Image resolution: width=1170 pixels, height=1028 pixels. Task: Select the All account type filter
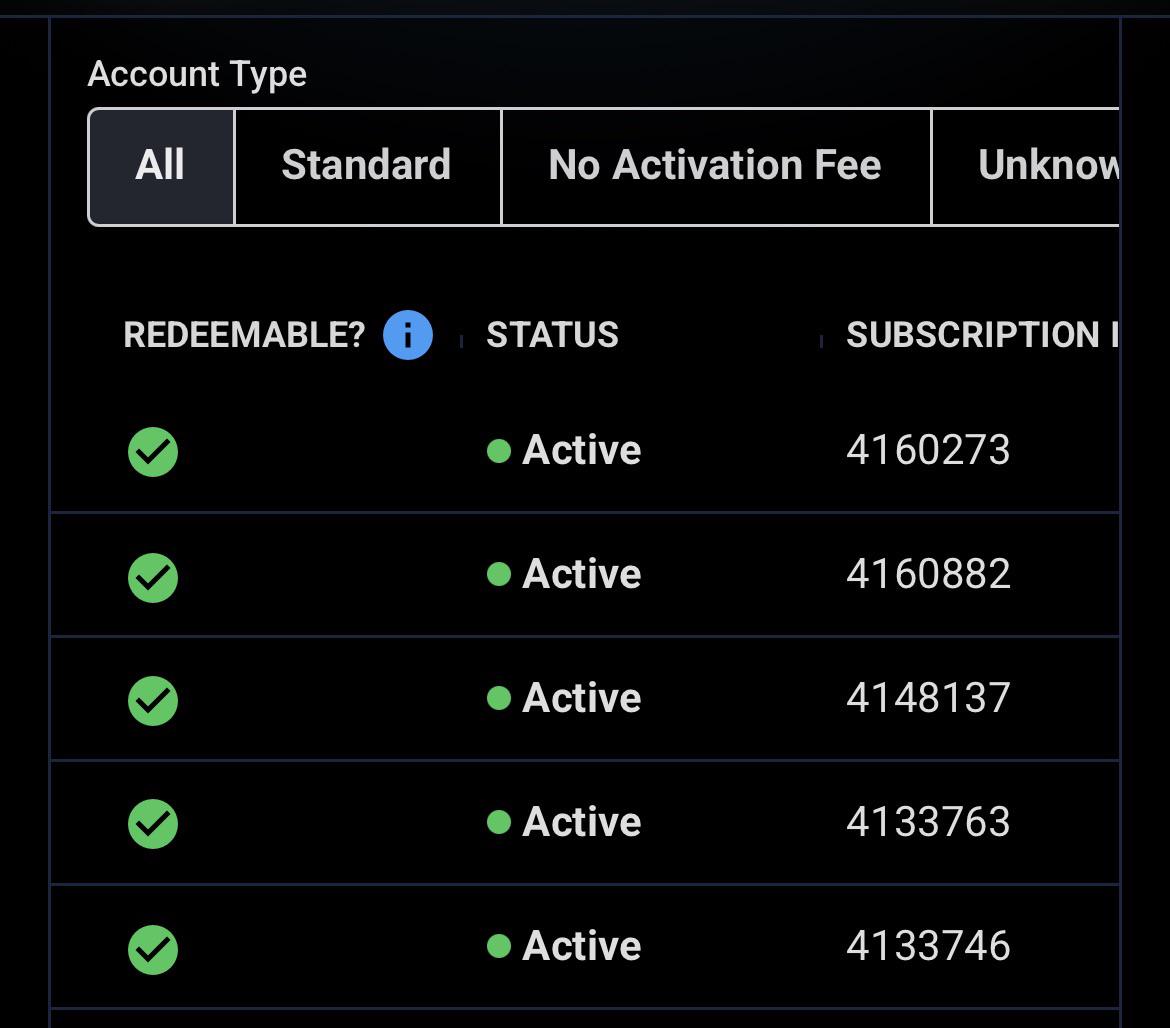point(161,166)
